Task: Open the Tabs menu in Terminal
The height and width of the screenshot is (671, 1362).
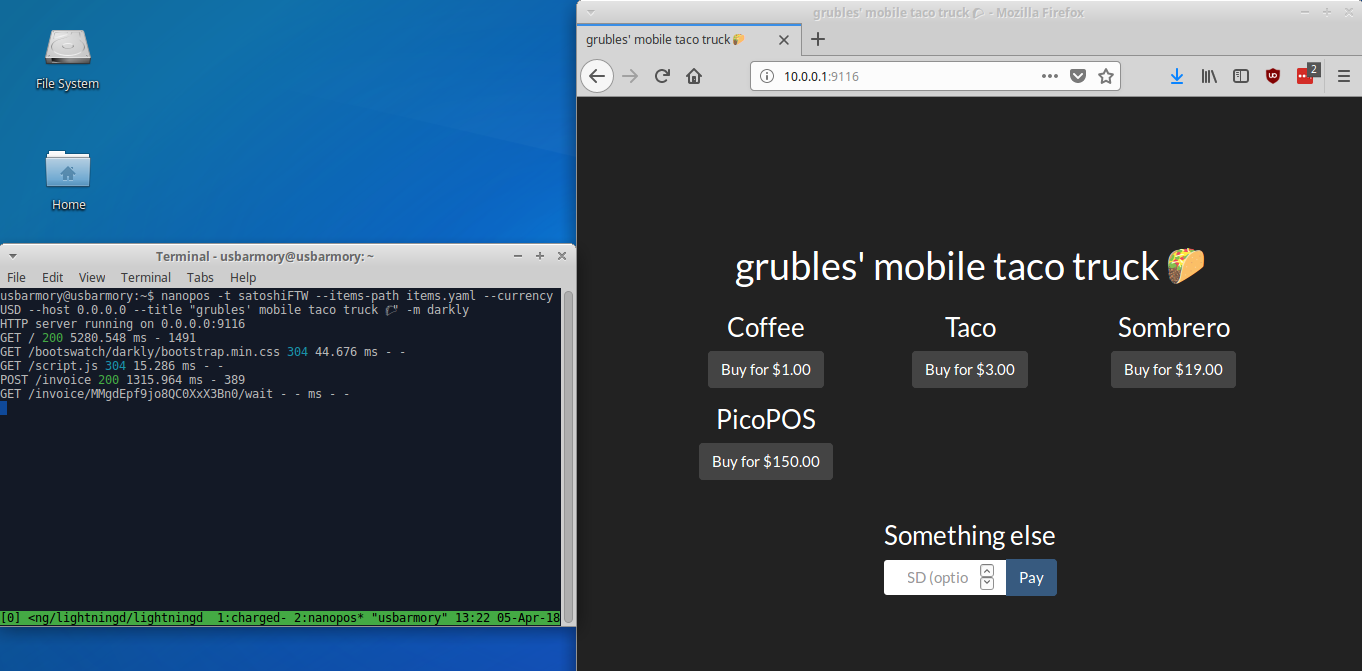Action: (x=200, y=277)
